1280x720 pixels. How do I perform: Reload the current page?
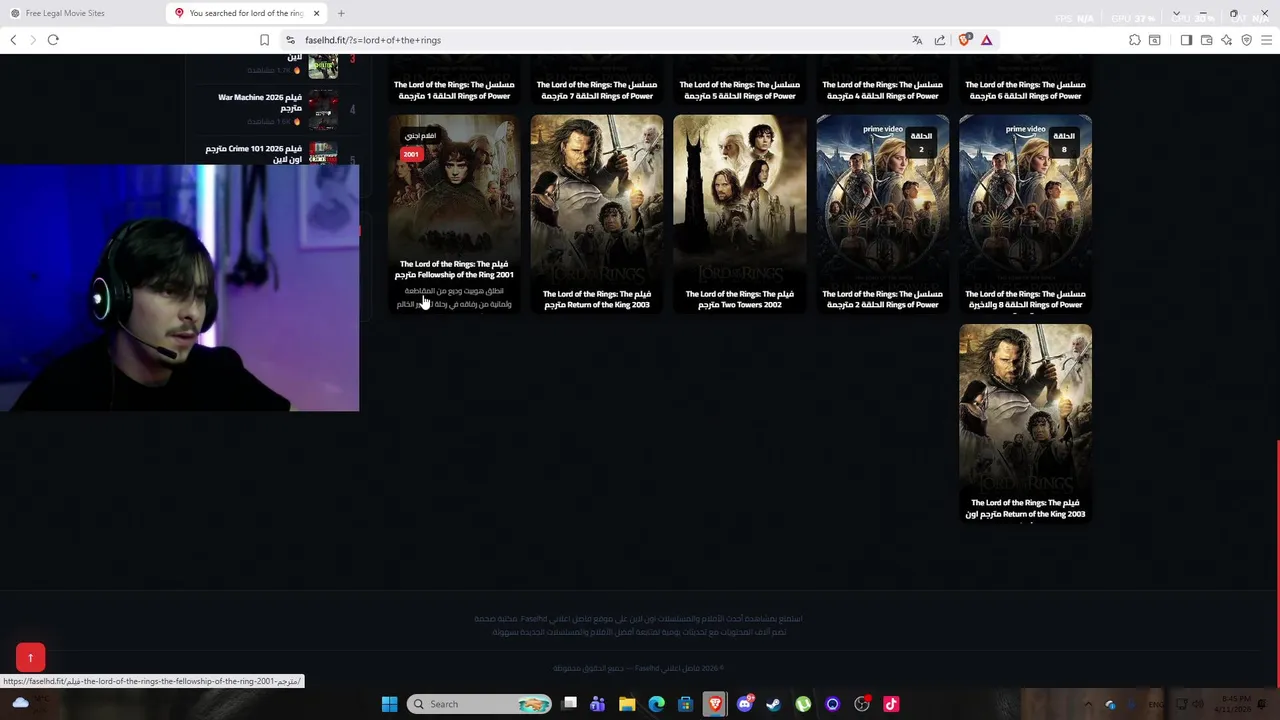(53, 40)
